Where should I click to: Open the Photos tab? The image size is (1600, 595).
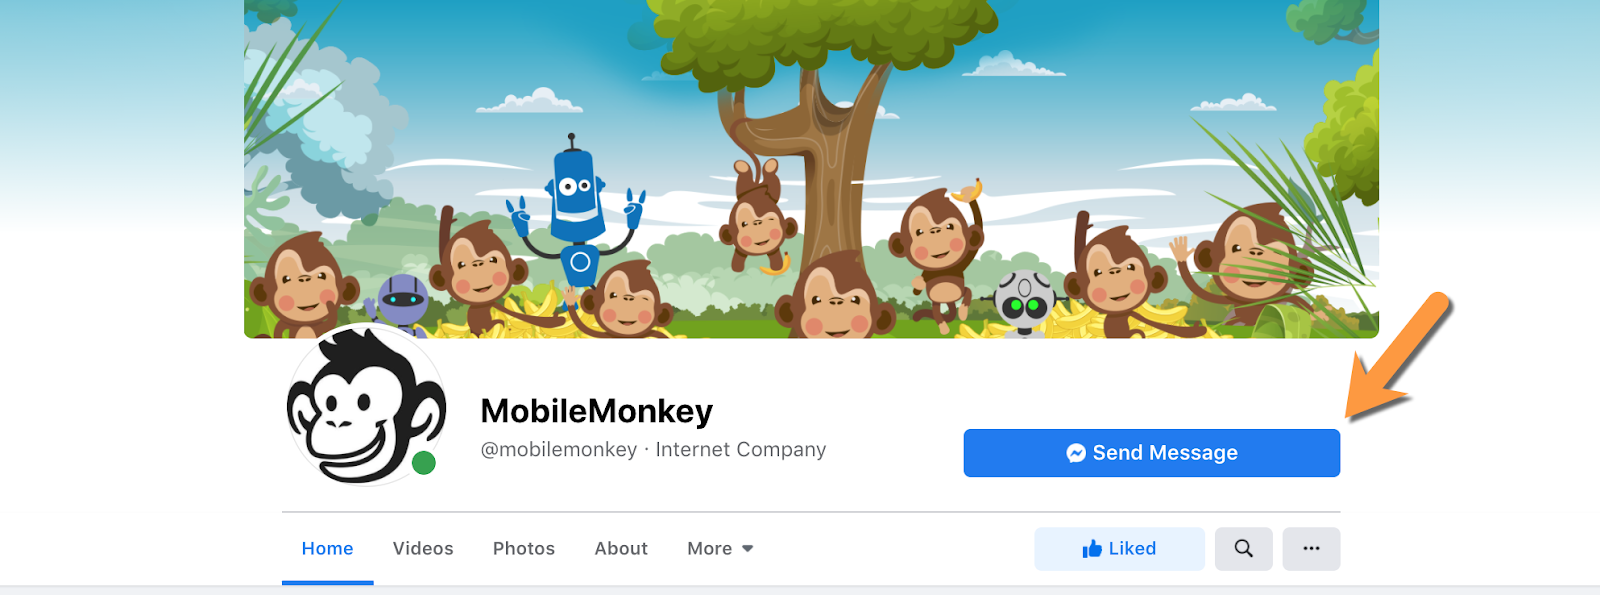524,549
